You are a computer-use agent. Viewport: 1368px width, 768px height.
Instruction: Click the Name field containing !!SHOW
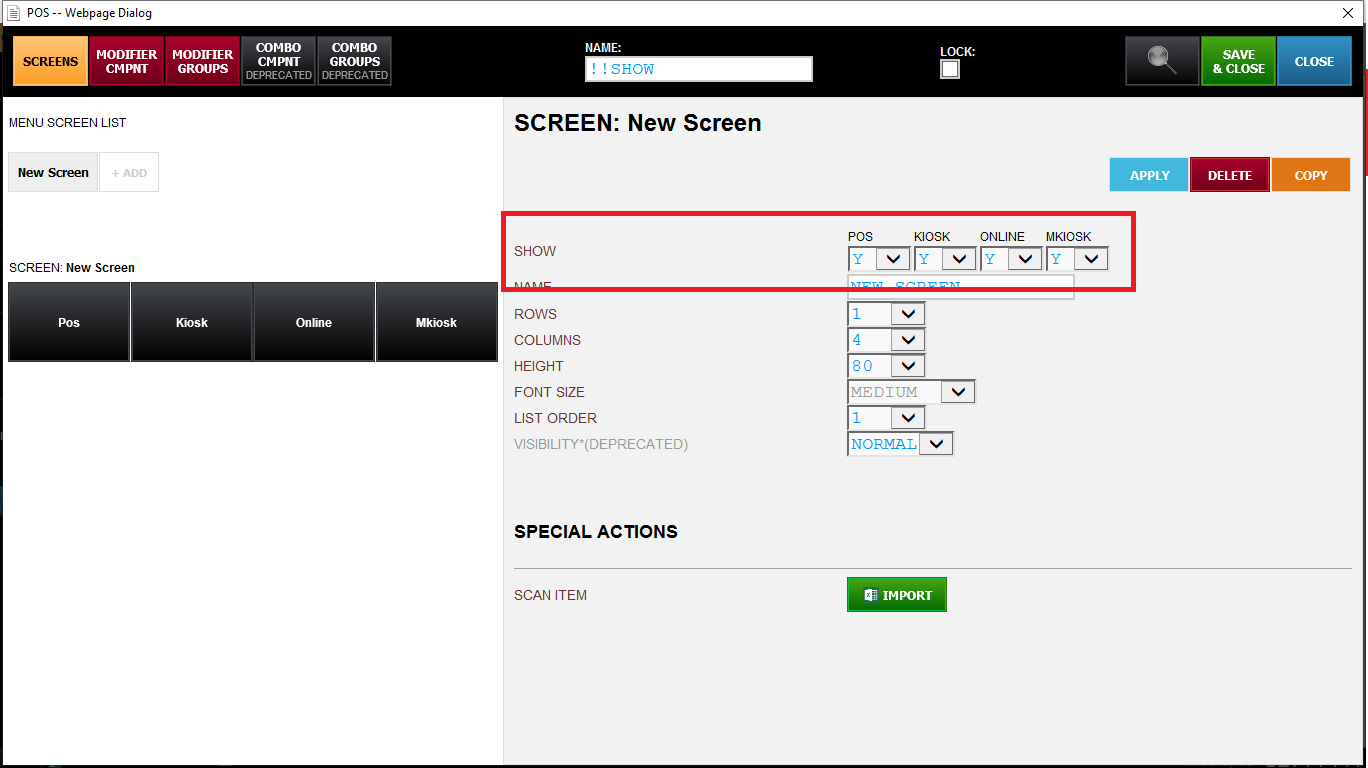698,69
